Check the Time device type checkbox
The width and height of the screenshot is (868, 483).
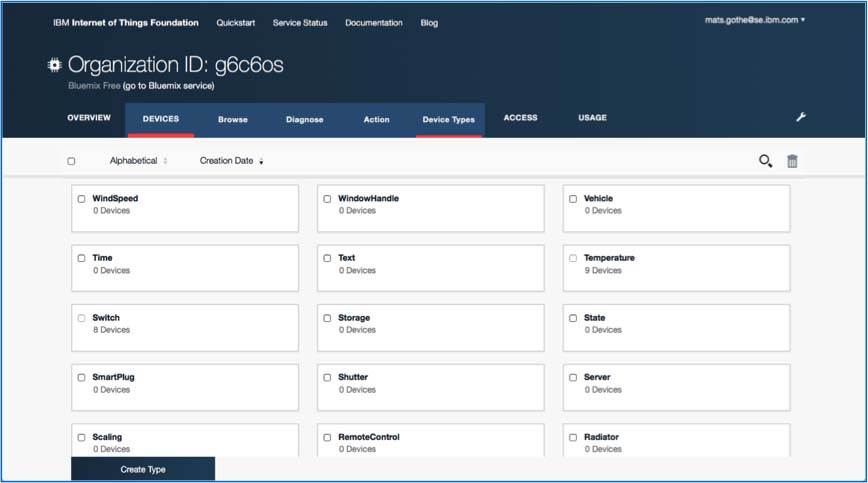[81, 258]
